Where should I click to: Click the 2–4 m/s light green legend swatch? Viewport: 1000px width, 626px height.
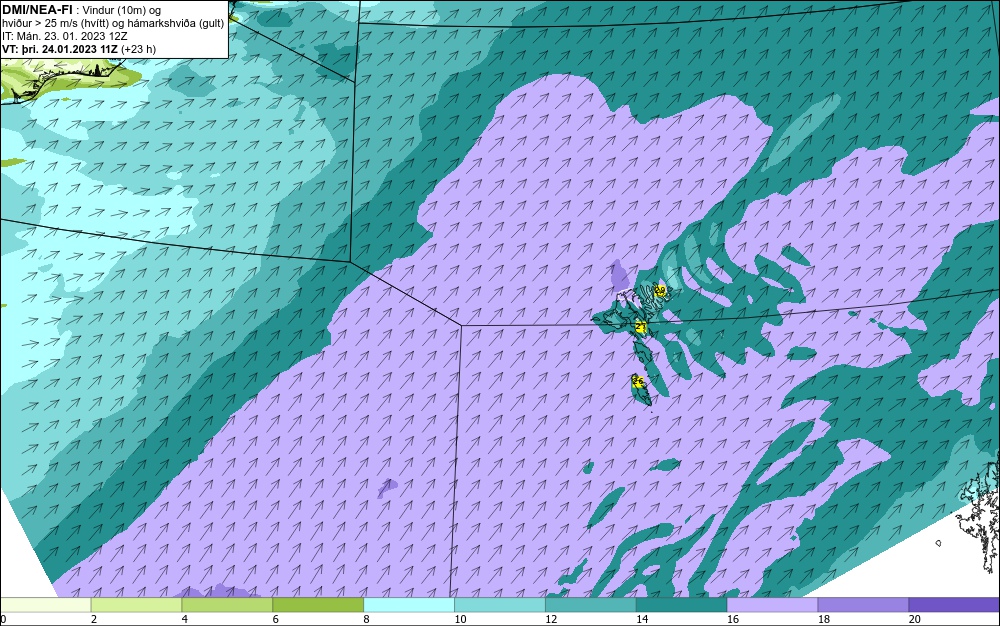(136, 605)
